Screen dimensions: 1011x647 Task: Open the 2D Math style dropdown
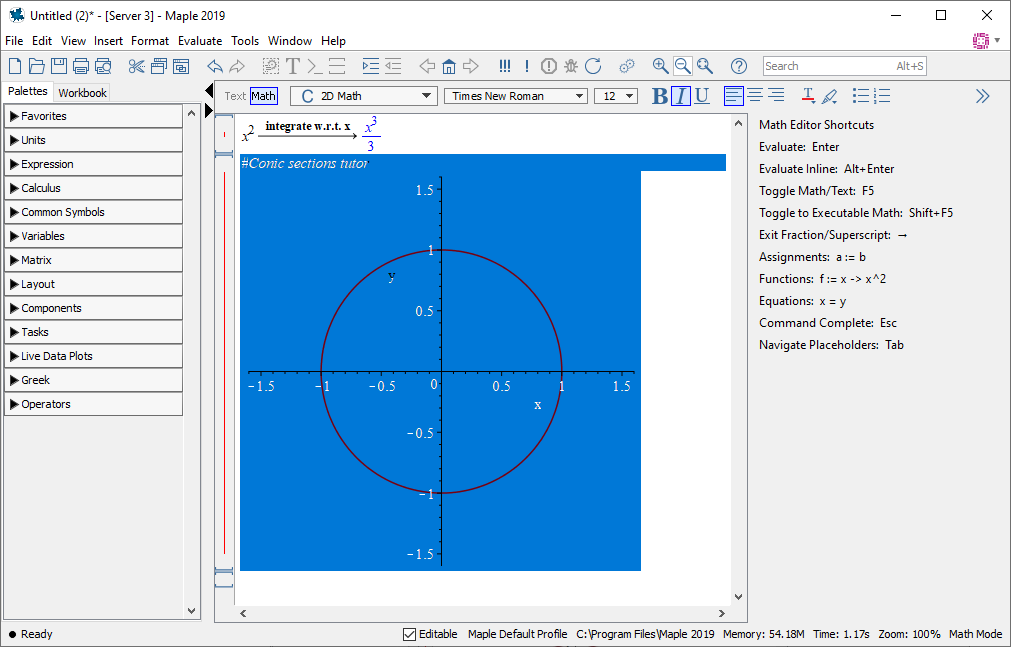tap(364, 96)
